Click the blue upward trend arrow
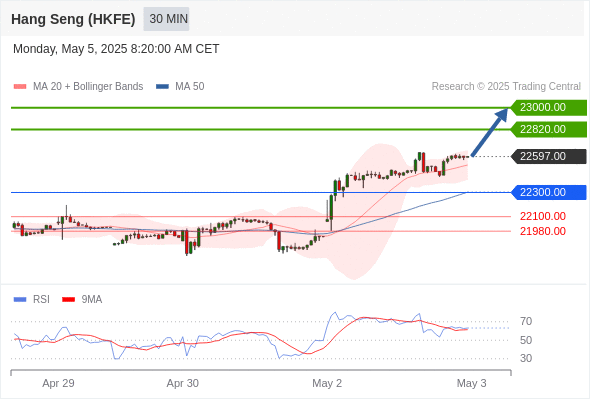590x400 pixels. [x=489, y=132]
